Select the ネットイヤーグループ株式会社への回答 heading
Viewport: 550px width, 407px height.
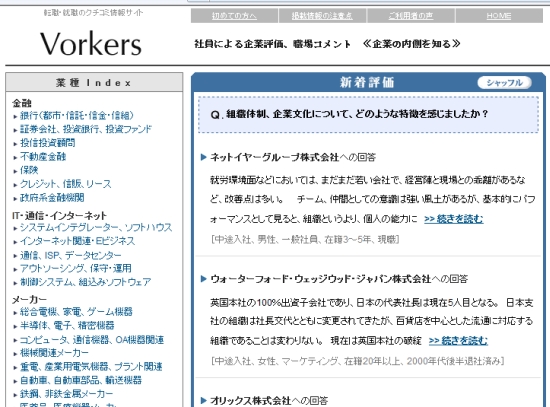[x=293, y=157]
